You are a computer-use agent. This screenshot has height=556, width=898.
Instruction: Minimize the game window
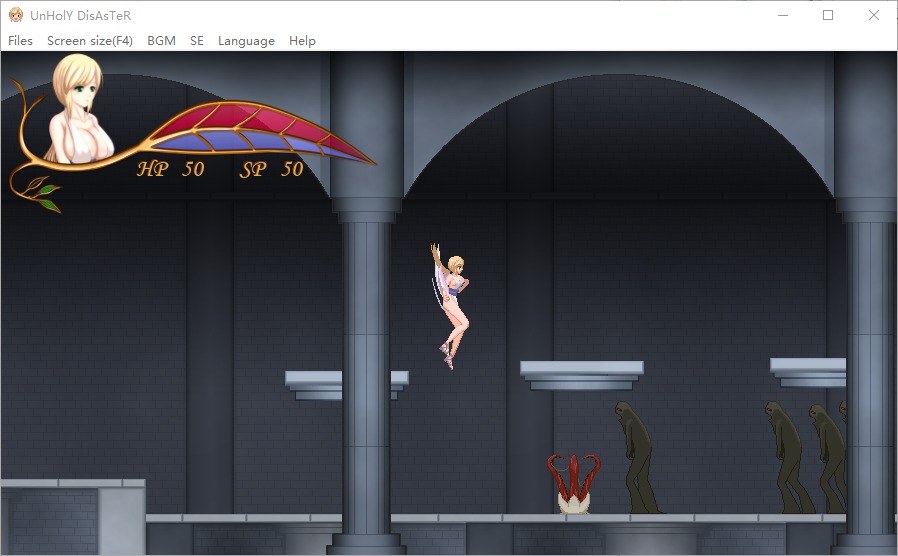[x=783, y=15]
